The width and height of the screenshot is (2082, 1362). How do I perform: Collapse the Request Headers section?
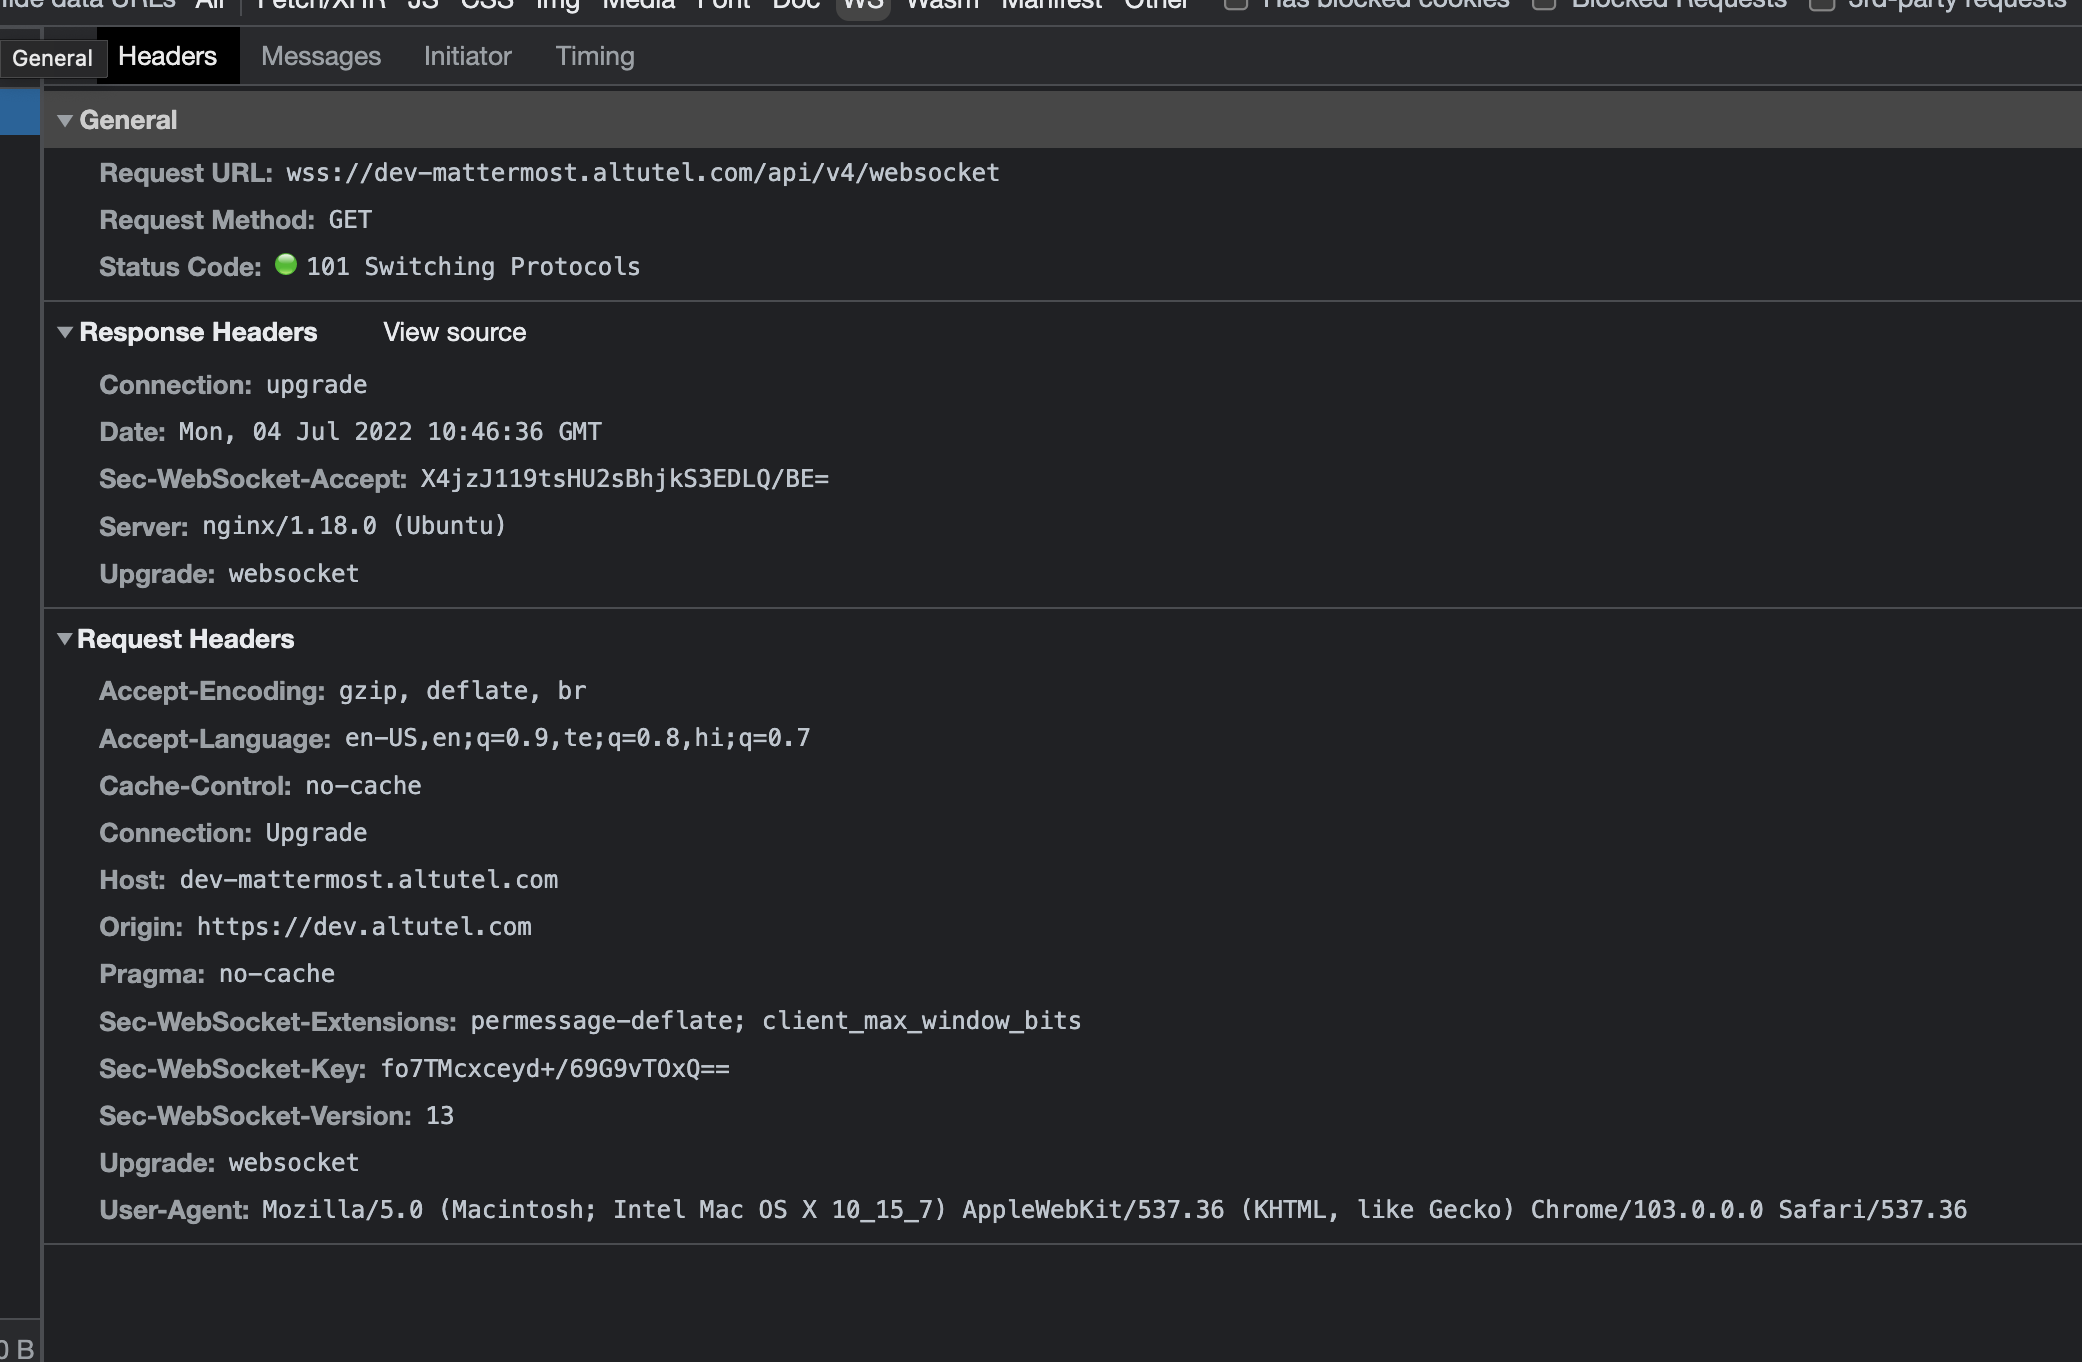tap(66, 638)
